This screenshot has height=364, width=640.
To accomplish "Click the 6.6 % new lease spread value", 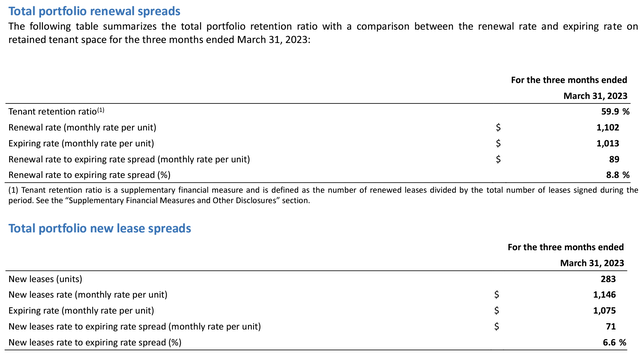I will (x=614, y=342).
